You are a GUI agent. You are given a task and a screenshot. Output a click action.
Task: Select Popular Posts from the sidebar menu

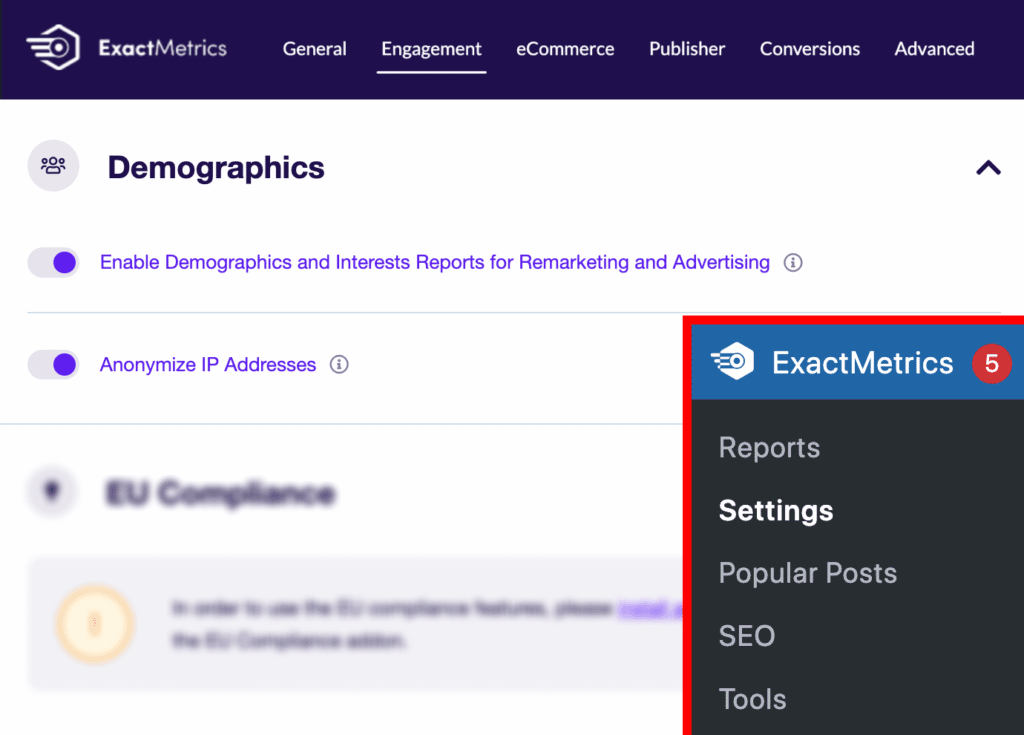[x=807, y=573]
